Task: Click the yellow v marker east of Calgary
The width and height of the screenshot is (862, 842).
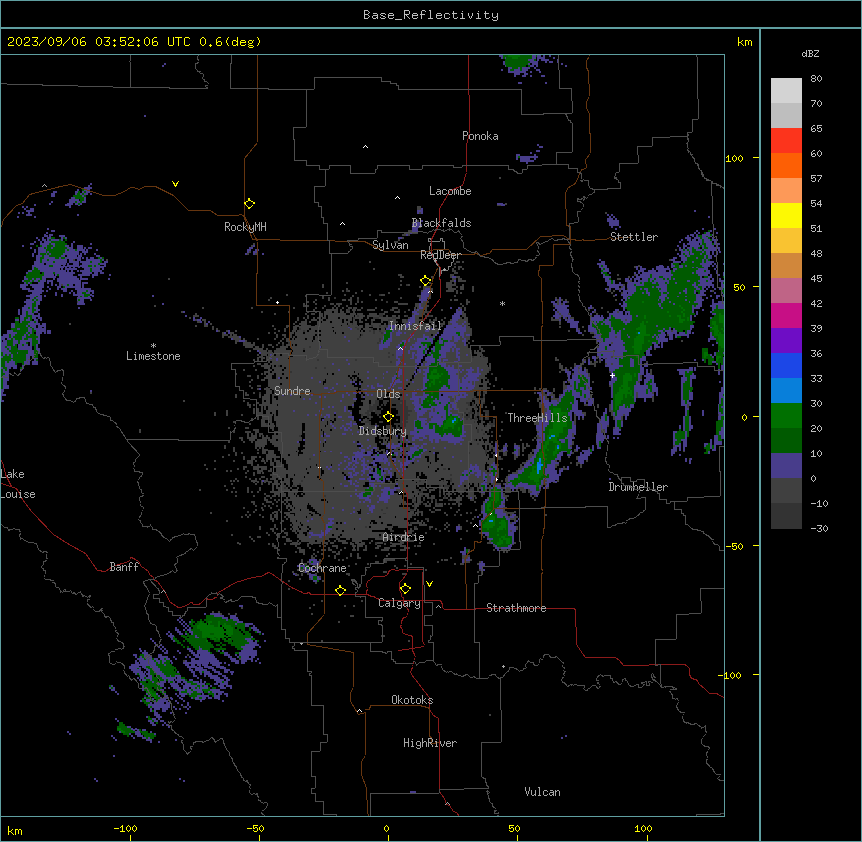Action: coord(429,584)
